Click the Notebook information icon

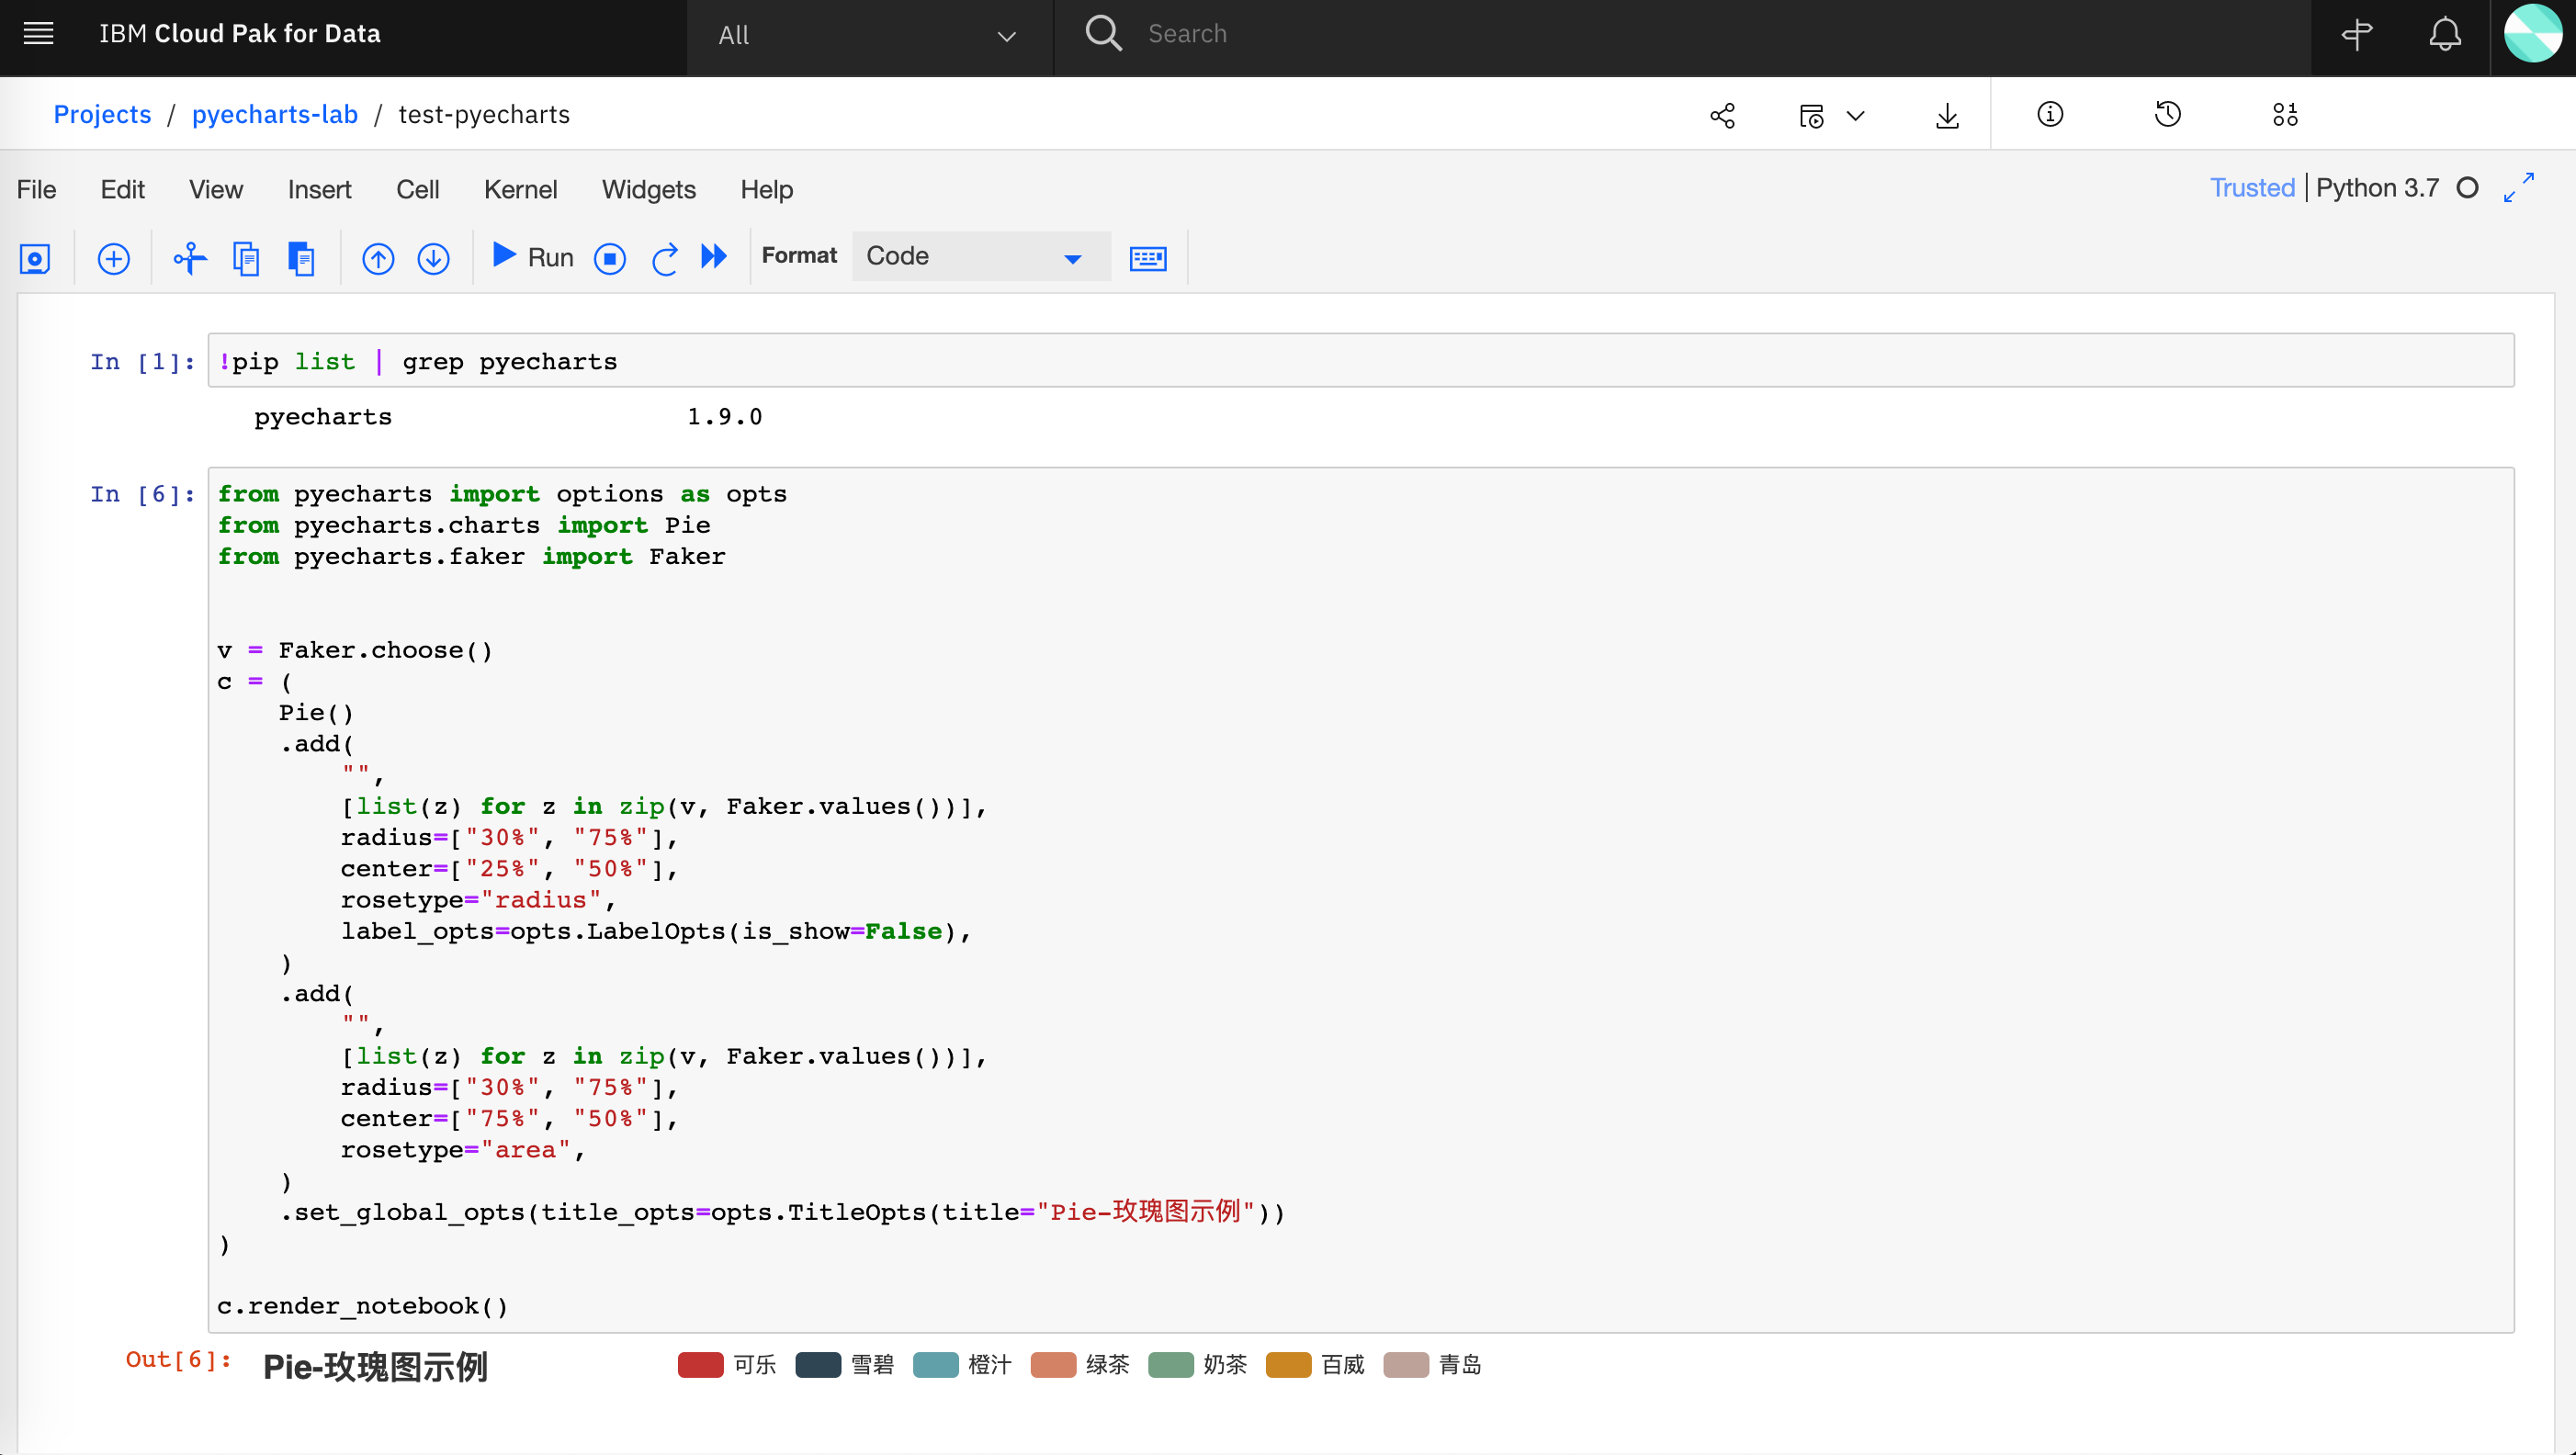point(2051,113)
